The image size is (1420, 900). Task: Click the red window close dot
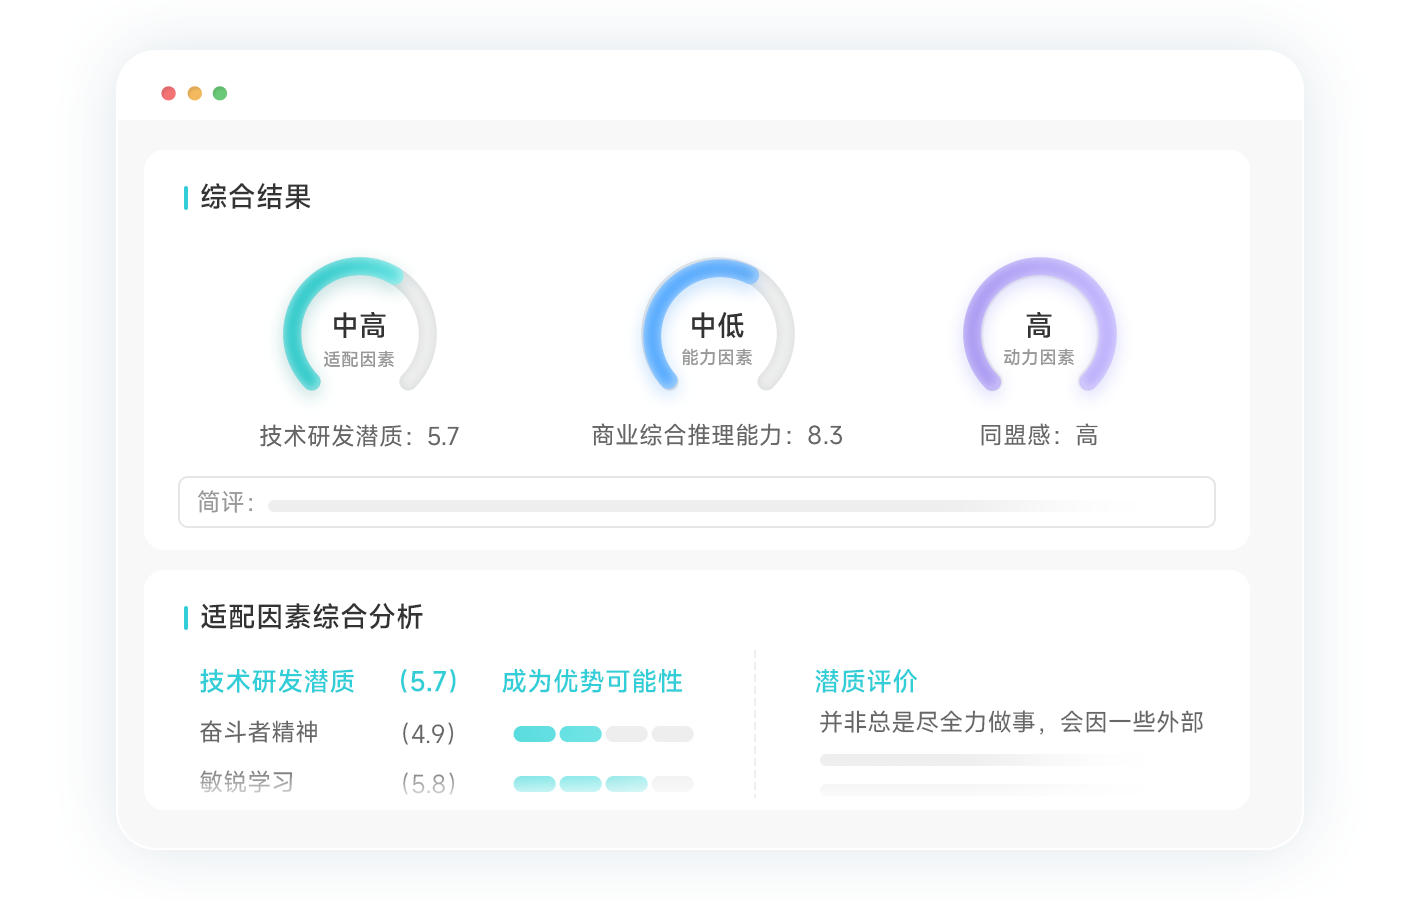click(x=169, y=93)
